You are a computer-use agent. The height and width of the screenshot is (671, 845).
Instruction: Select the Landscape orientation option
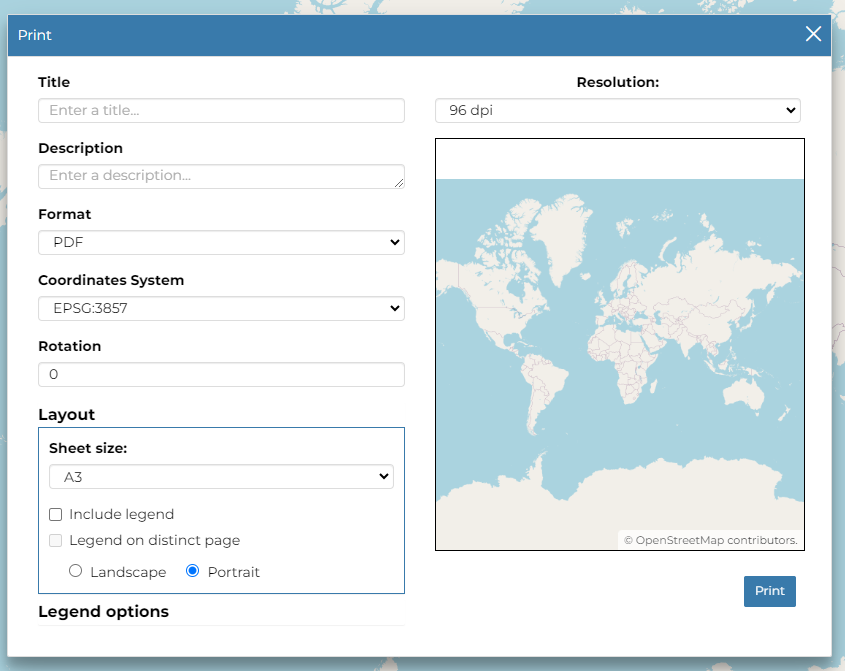pyautogui.click(x=75, y=572)
